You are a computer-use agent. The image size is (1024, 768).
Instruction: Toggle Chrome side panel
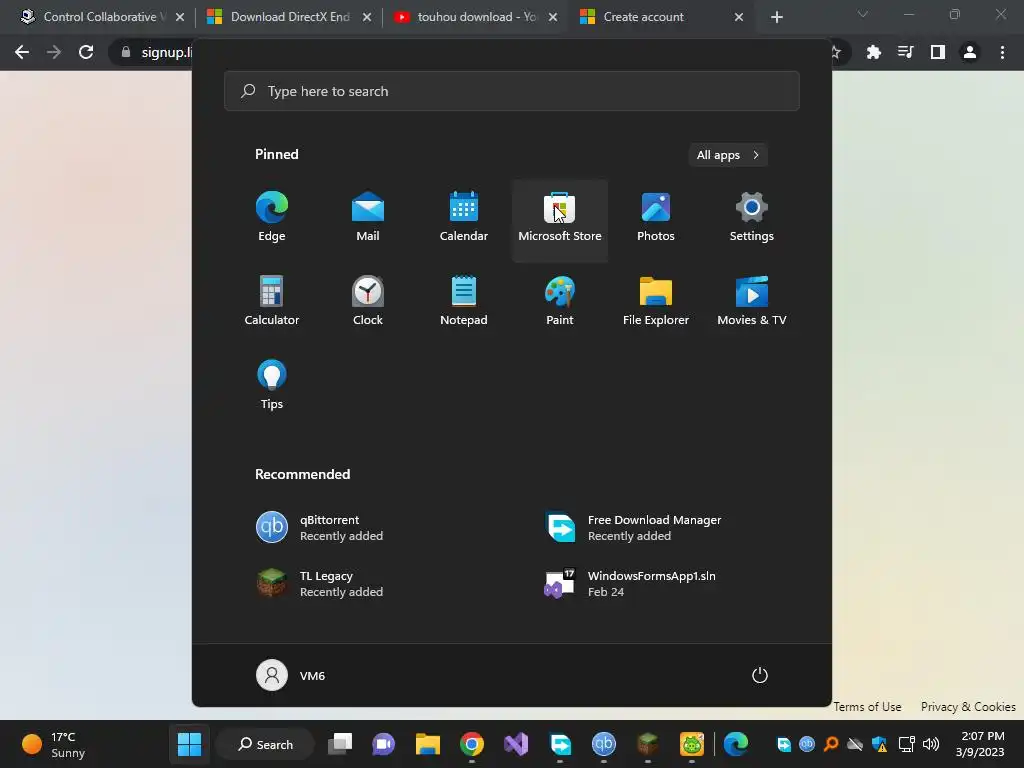(x=938, y=52)
